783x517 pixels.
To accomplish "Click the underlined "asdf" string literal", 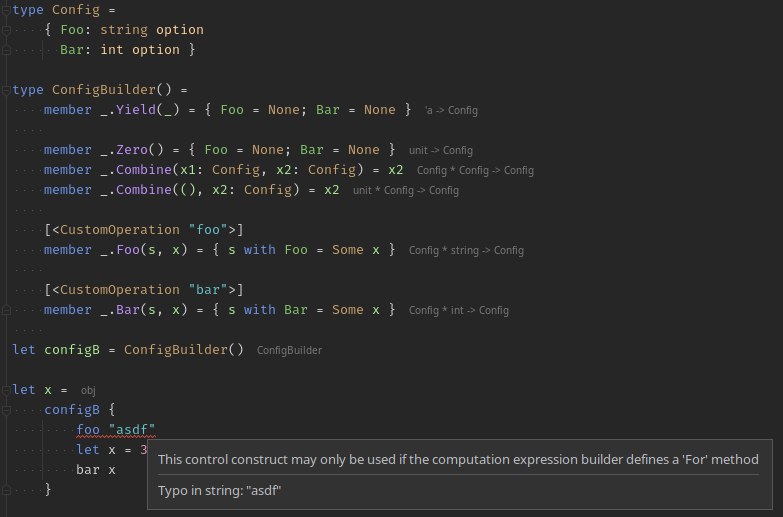I will tap(132, 430).
